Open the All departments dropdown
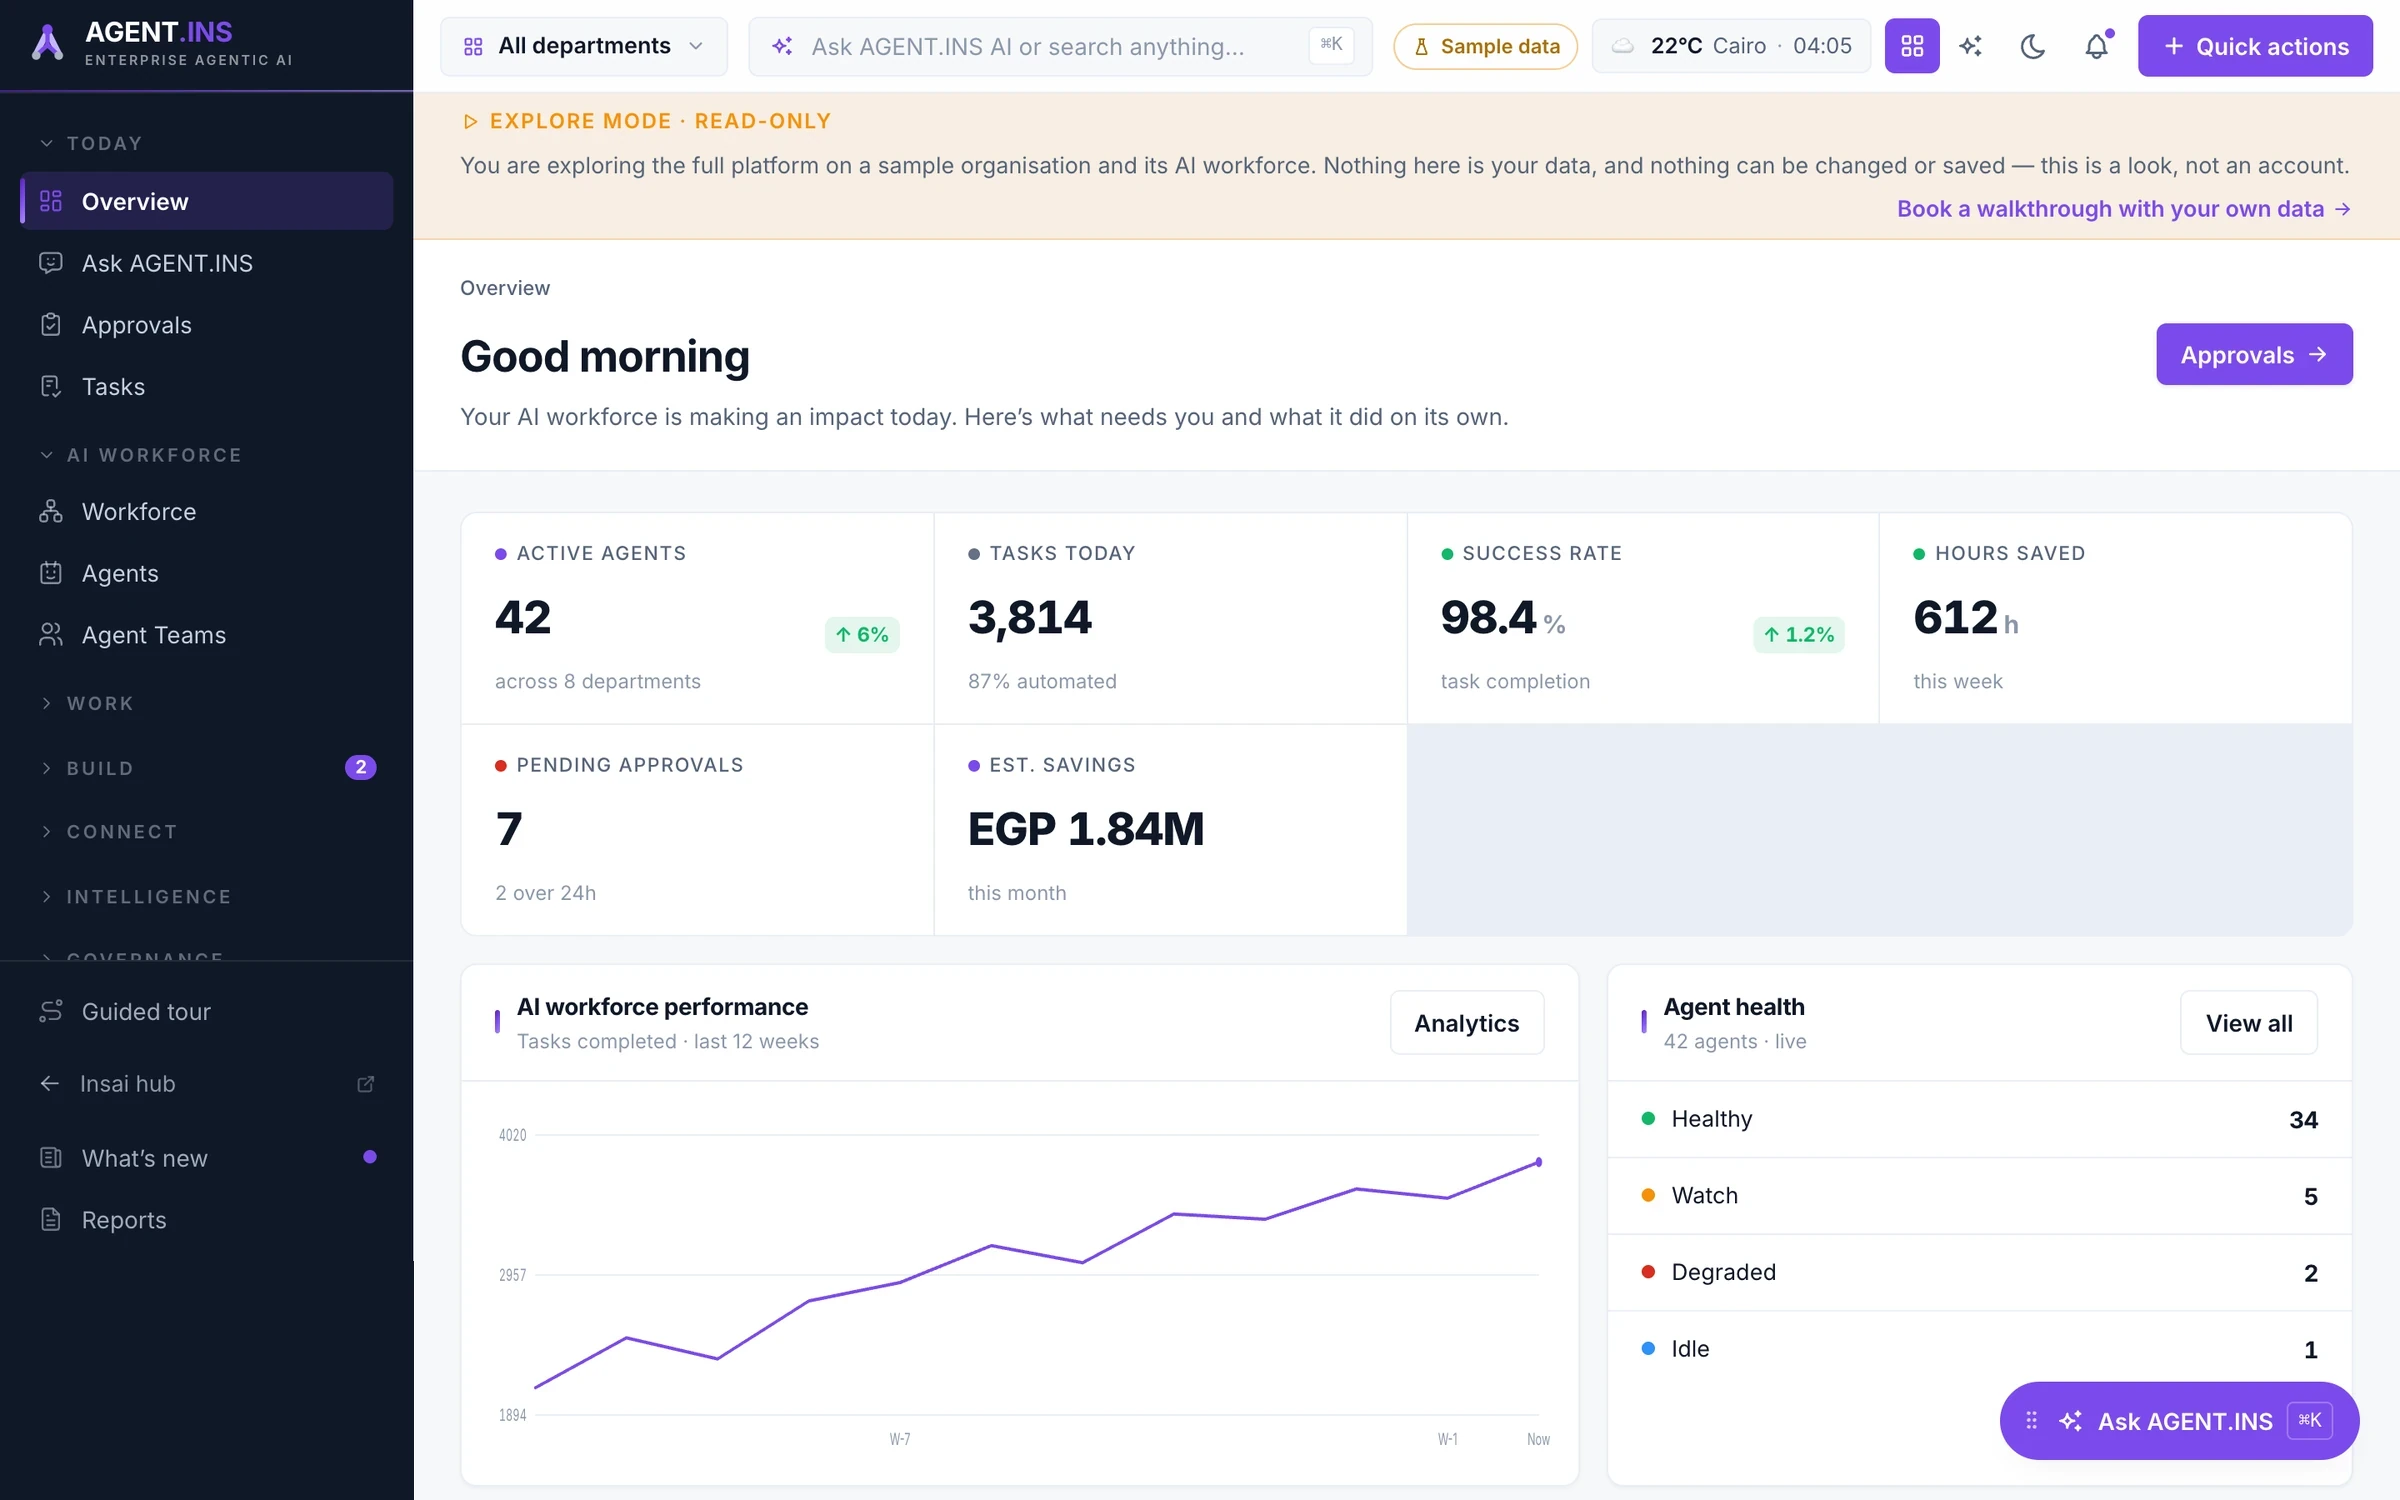 point(584,46)
